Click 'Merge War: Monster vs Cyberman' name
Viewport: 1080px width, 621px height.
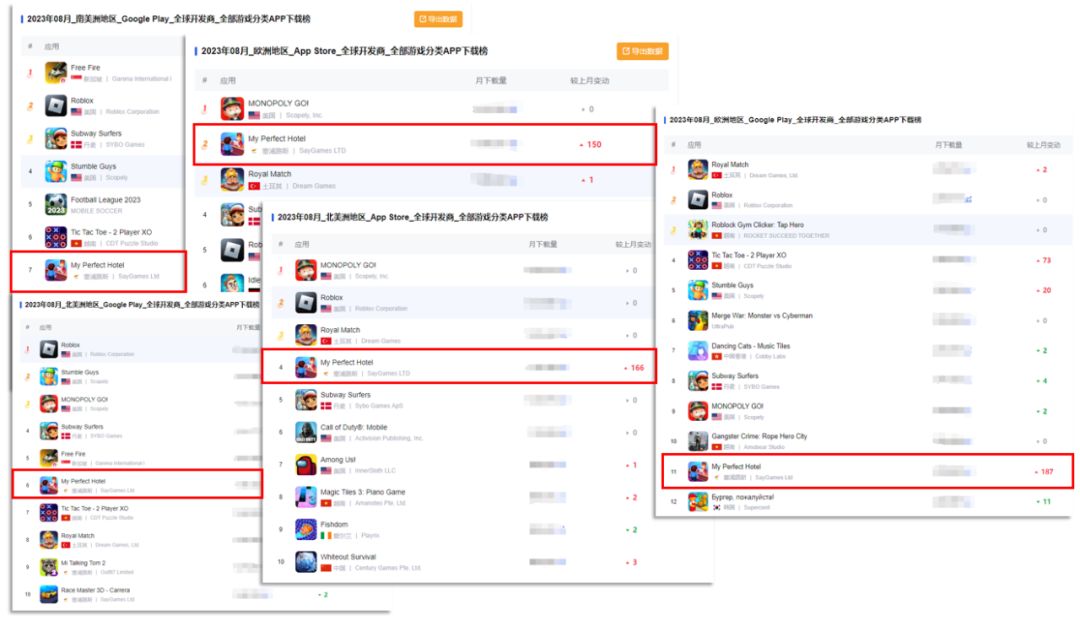point(762,315)
